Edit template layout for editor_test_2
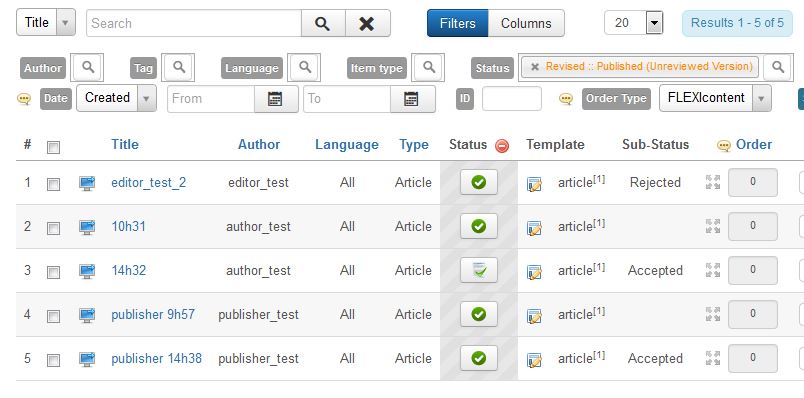Viewport: 804px width, 398px height. pos(534,184)
